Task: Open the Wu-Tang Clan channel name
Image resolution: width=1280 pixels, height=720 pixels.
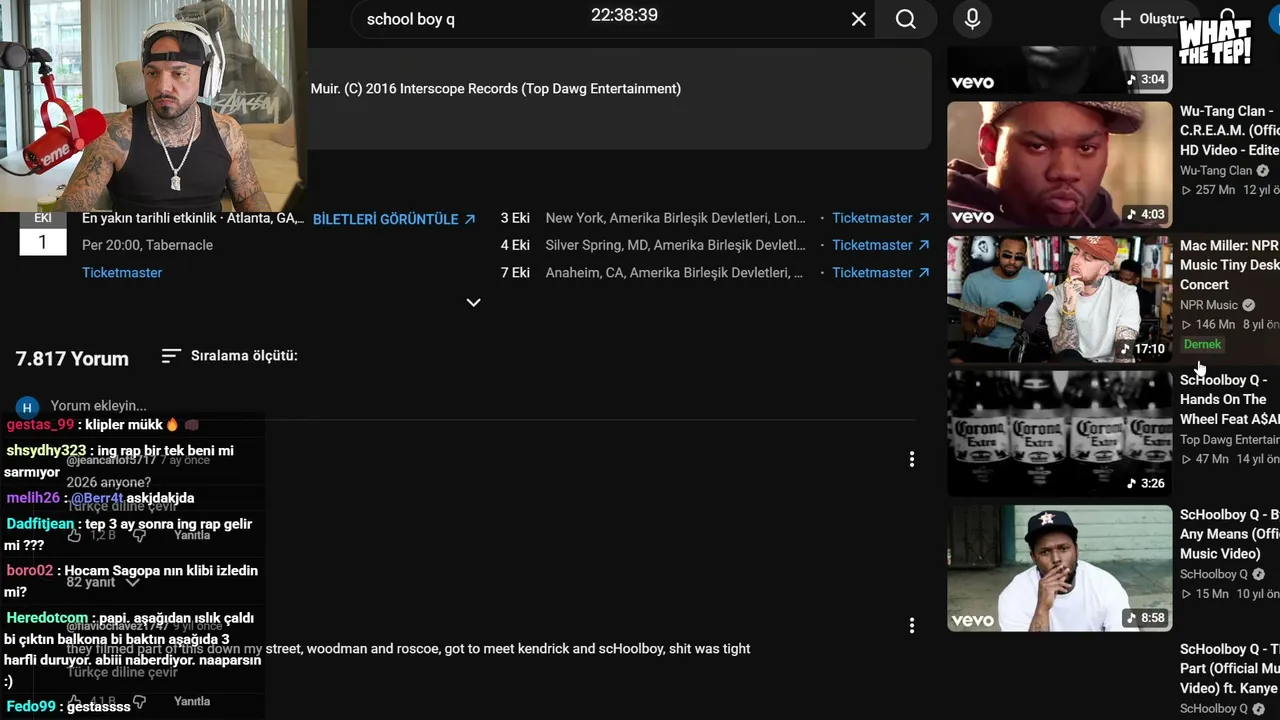Action: click(1216, 171)
